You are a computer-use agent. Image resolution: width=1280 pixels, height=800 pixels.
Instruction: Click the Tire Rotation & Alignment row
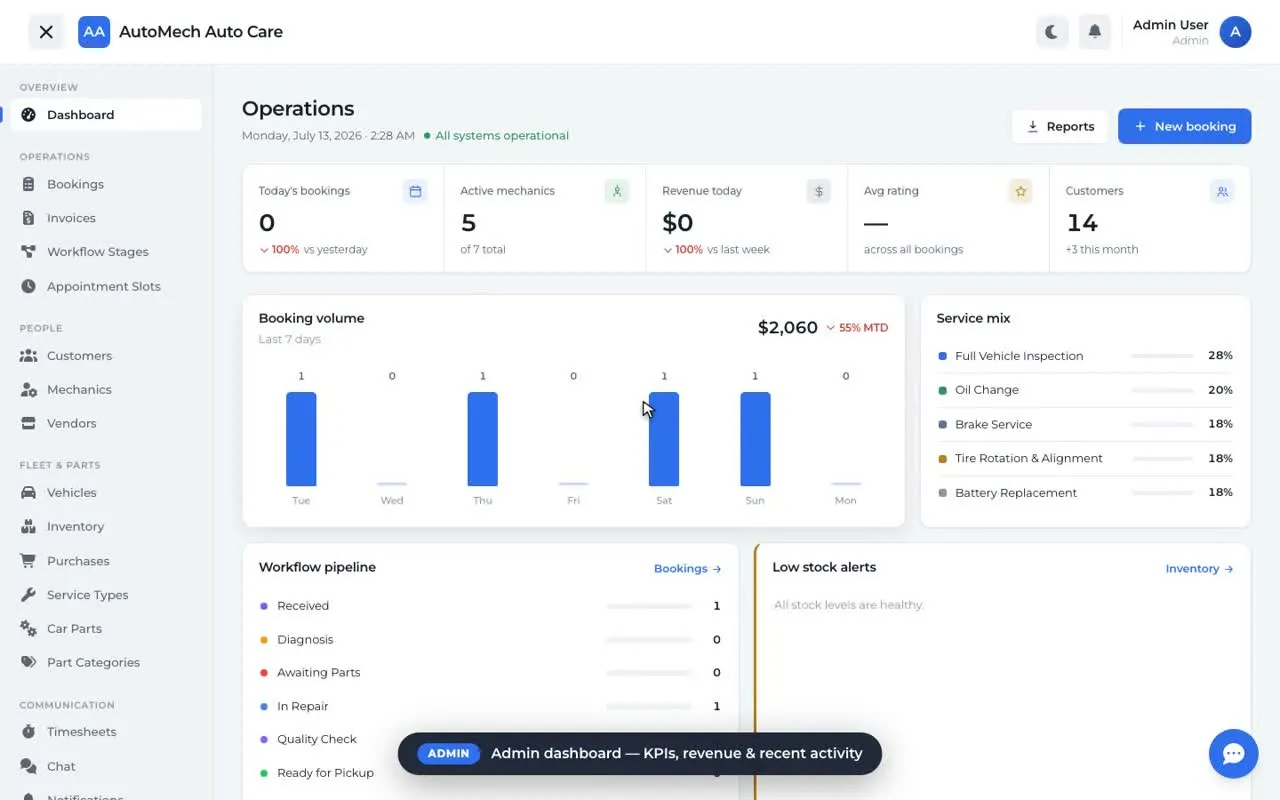tap(1085, 458)
